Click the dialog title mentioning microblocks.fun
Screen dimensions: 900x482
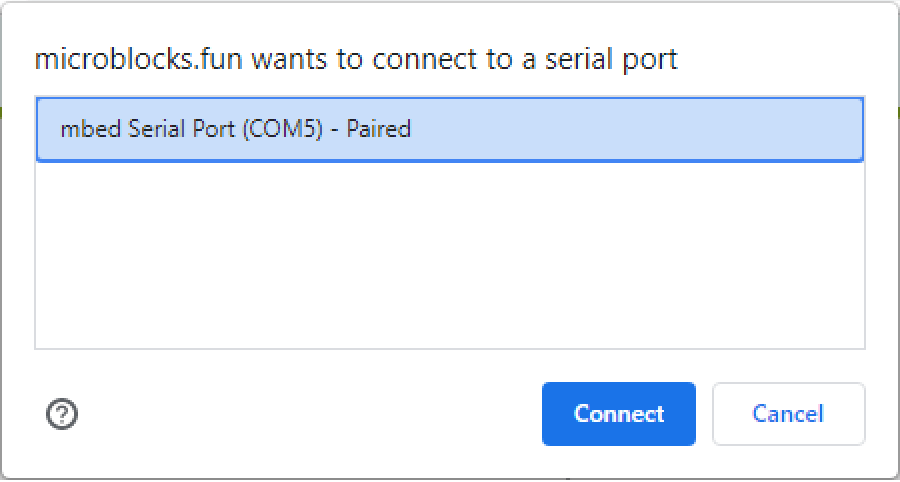point(356,59)
